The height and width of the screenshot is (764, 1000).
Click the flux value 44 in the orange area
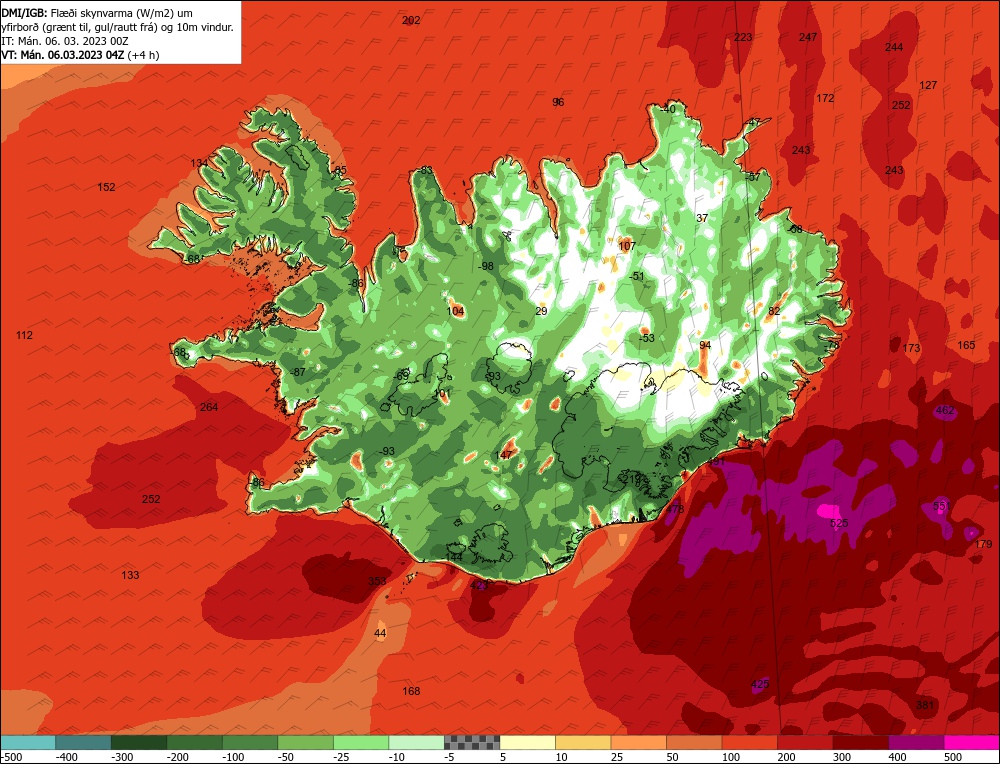point(380,633)
